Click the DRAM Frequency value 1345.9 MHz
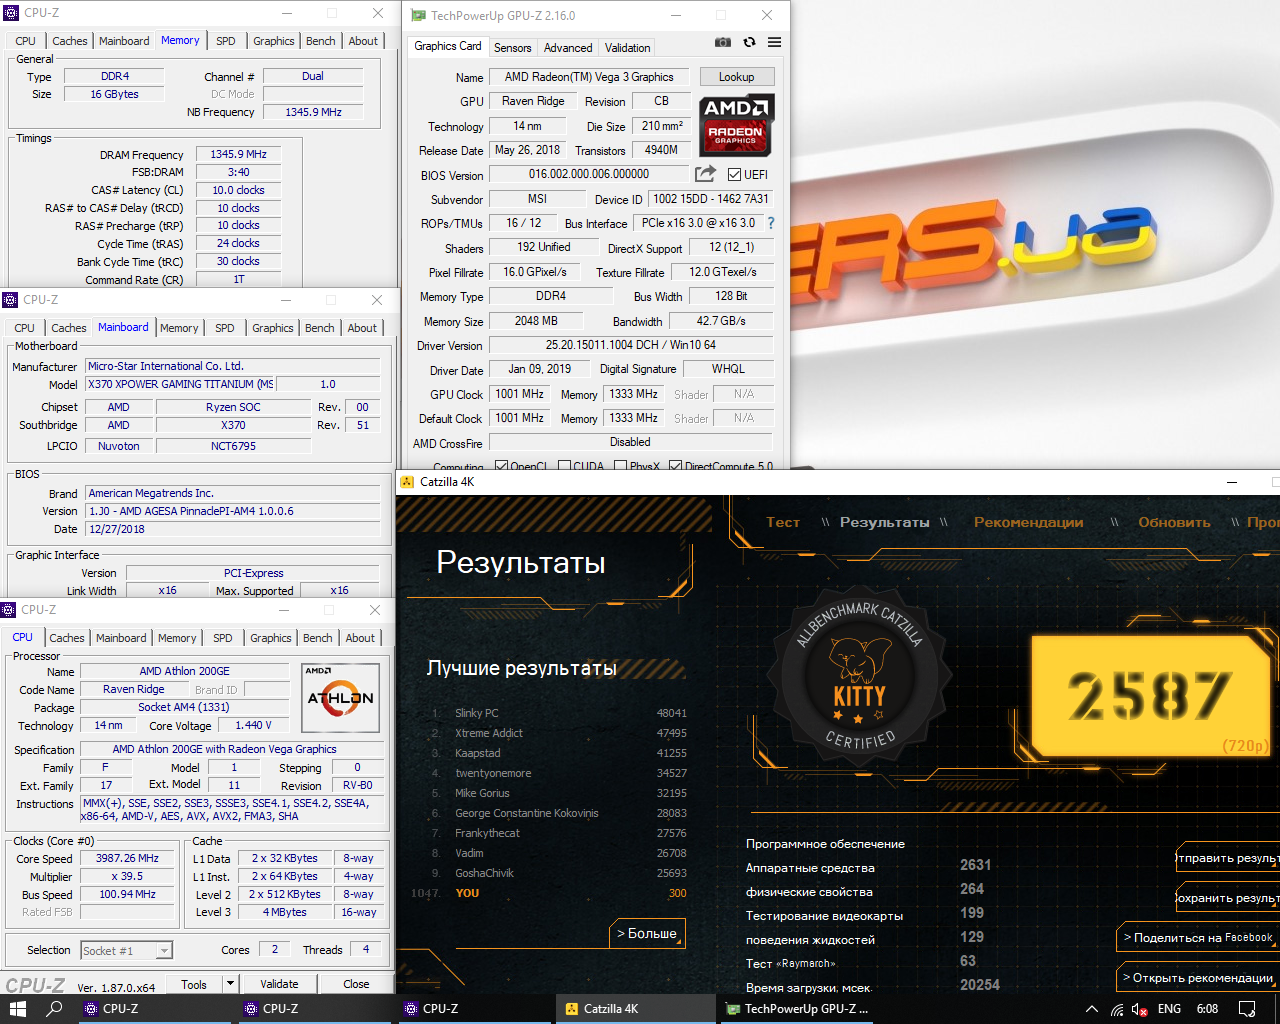This screenshot has height=1024, width=1280. click(238, 154)
